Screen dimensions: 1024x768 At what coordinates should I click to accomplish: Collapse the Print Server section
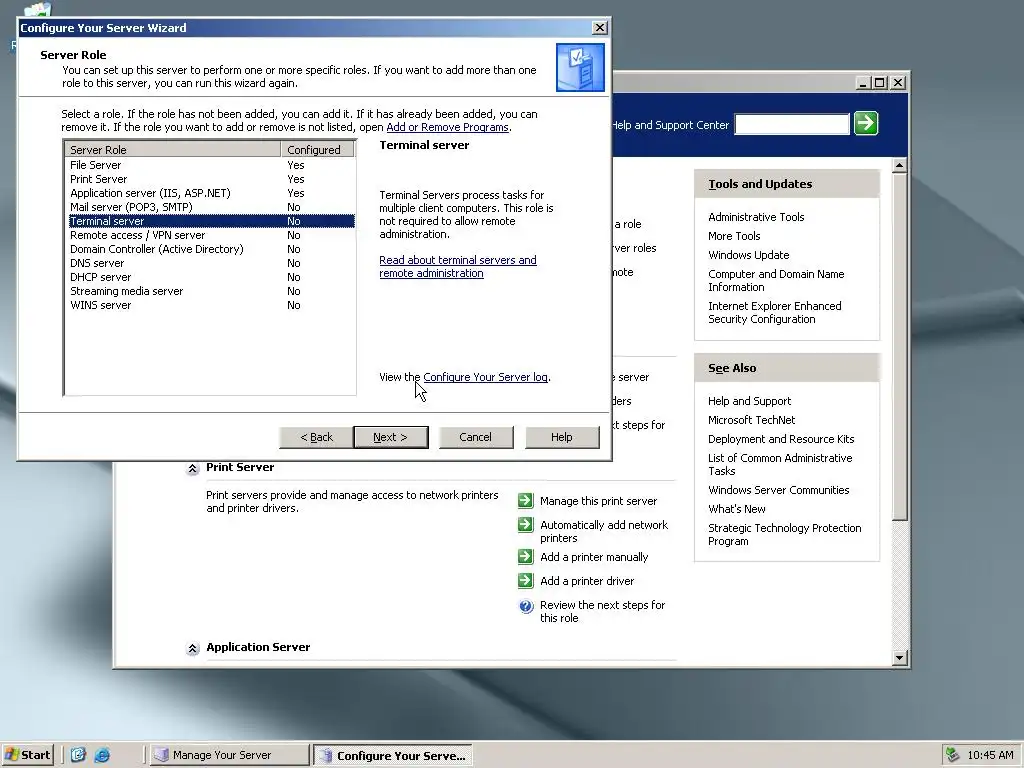coord(193,468)
